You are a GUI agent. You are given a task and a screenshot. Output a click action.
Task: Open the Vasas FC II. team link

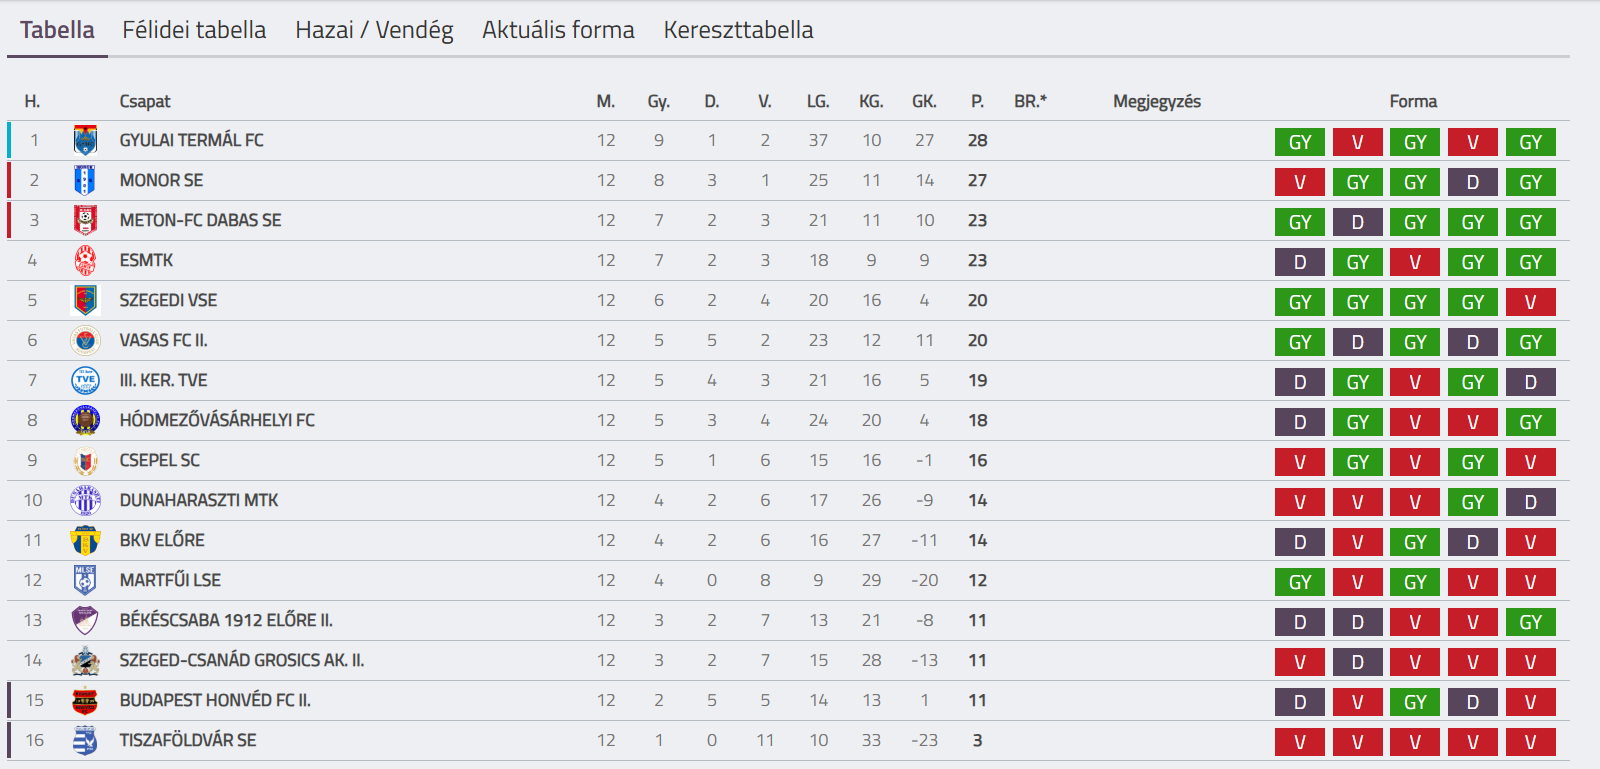pos(163,340)
